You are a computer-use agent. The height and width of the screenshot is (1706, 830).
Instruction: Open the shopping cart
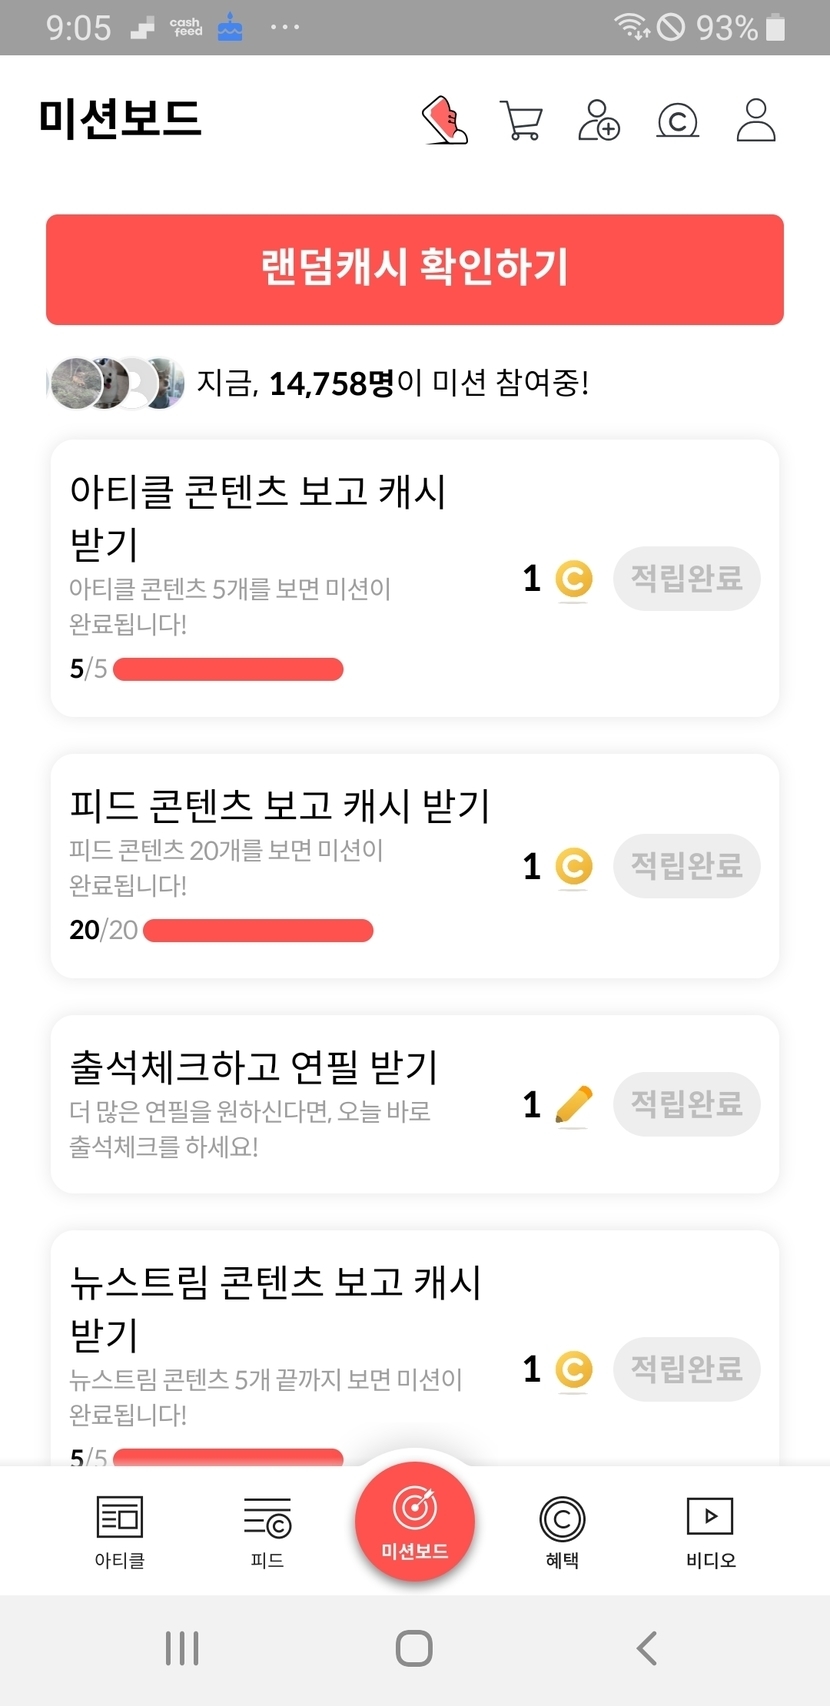[521, 121]
